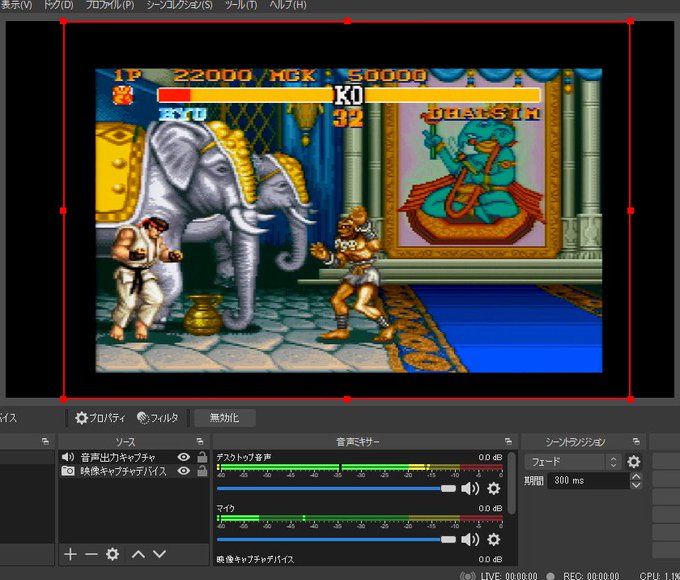
Task: Open the シーンコレクション(S) menu
Action: coord(180,5)
